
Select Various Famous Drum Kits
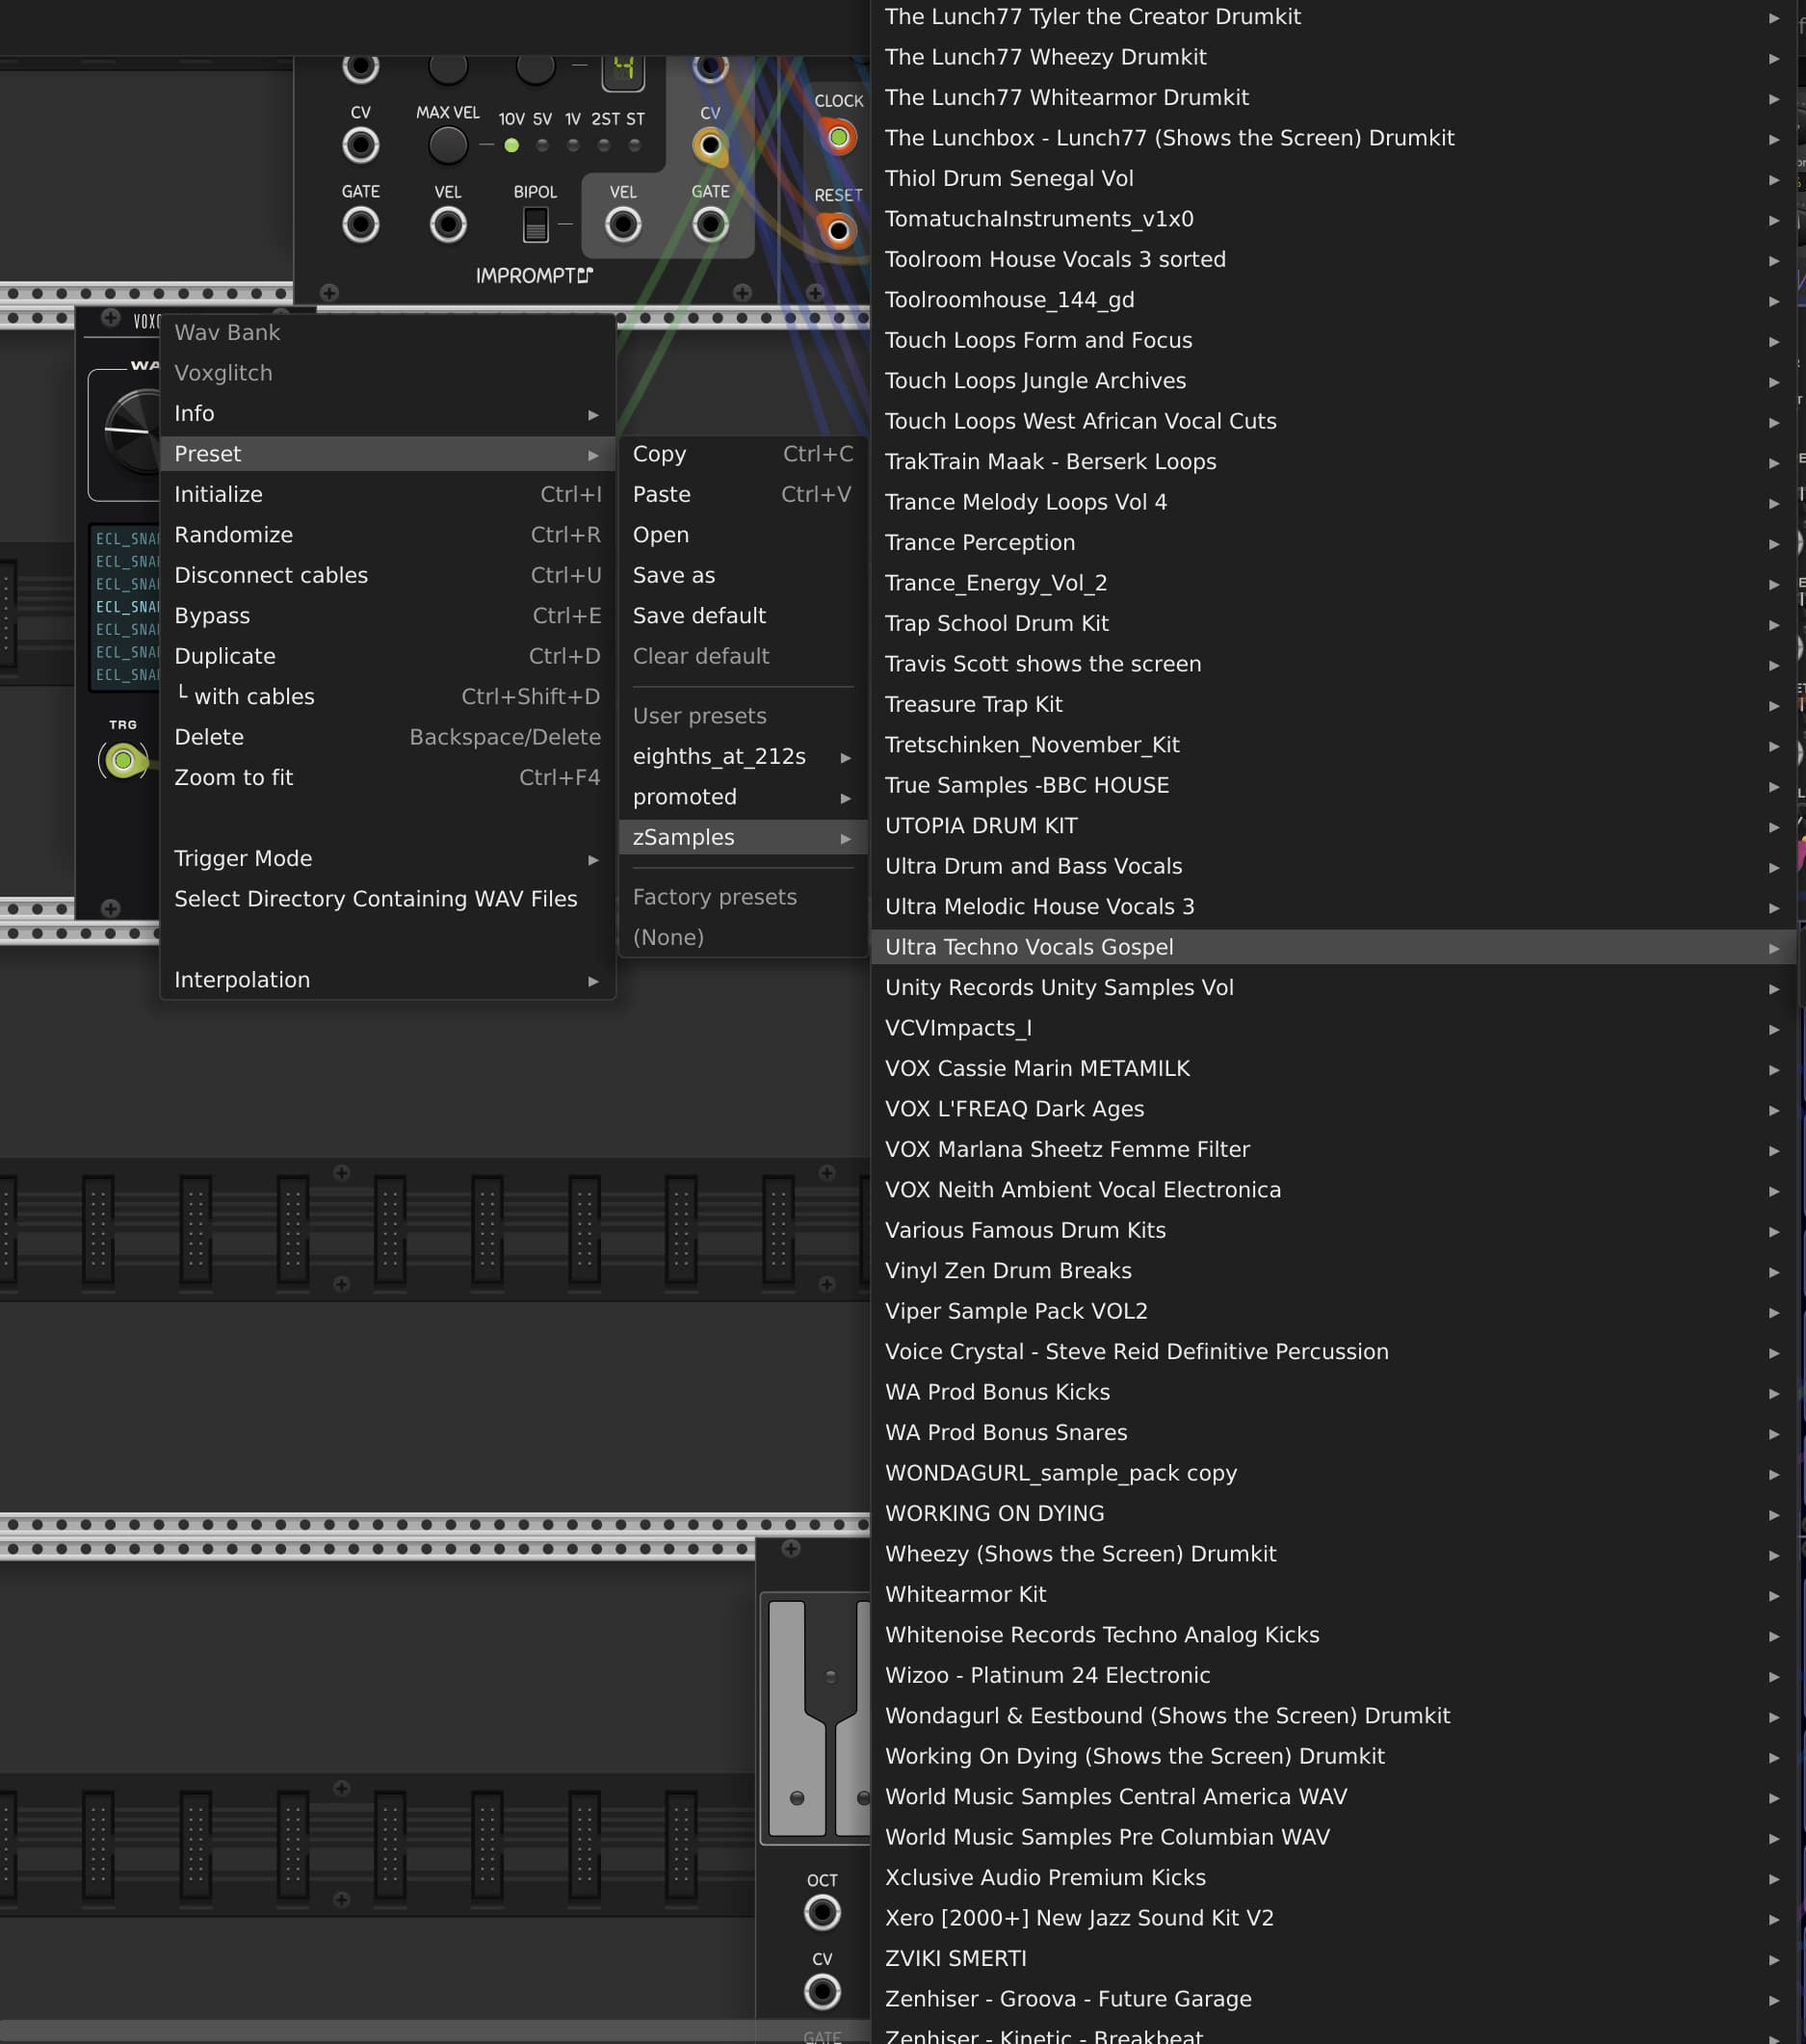click(x=1334, y=1231)
